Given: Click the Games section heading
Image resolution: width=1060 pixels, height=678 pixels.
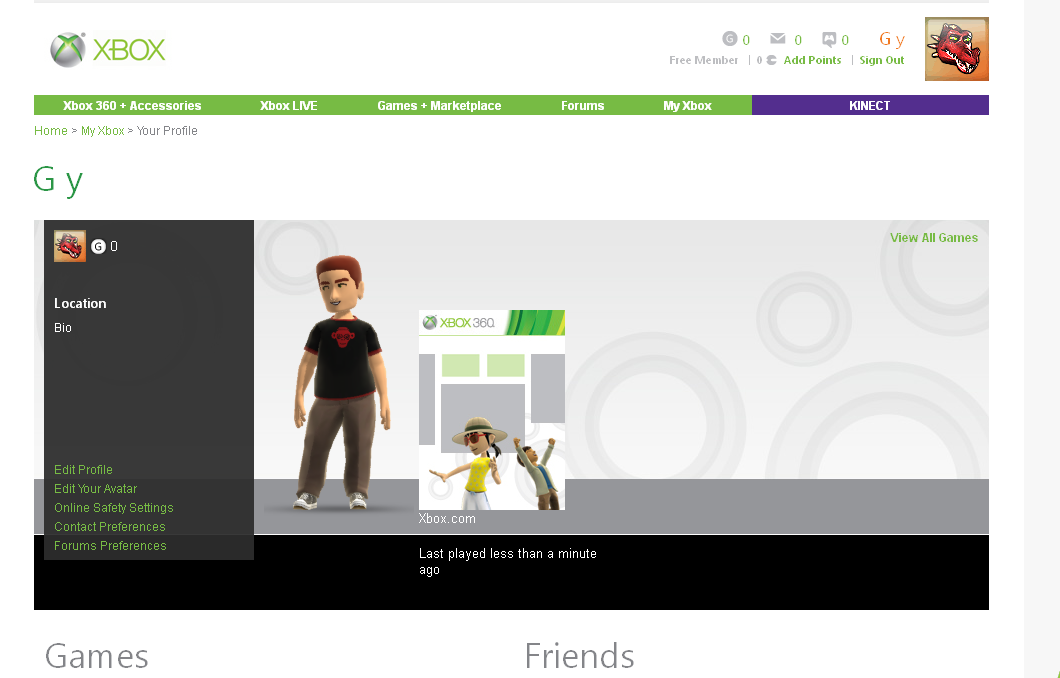Looking at the screenshot, I should click(97, 656).
